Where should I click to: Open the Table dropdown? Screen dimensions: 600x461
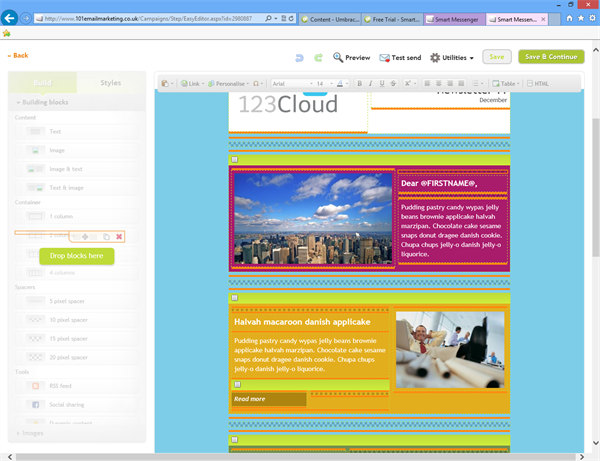coord(506,83)
